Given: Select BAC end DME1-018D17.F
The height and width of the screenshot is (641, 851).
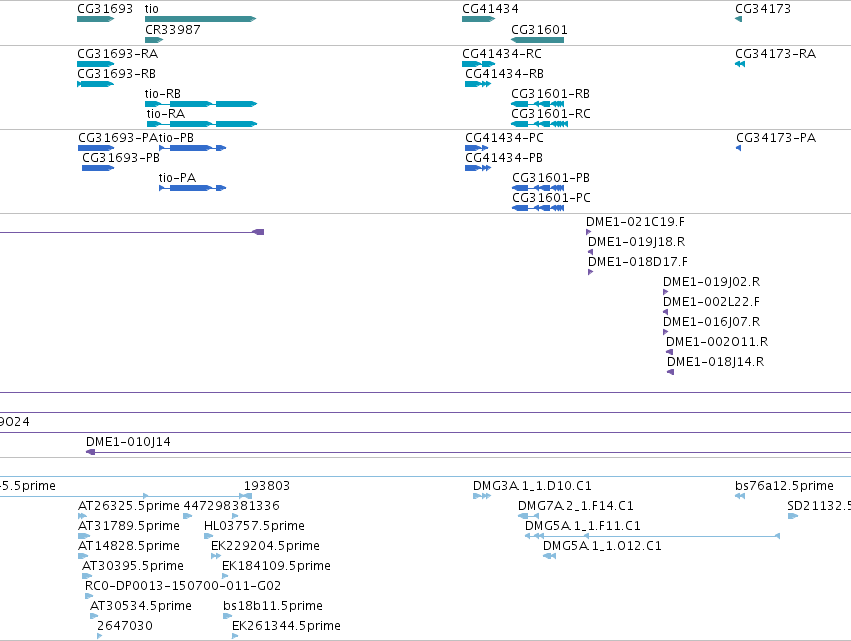Looking at the screenshot, I should pos(638,262).
